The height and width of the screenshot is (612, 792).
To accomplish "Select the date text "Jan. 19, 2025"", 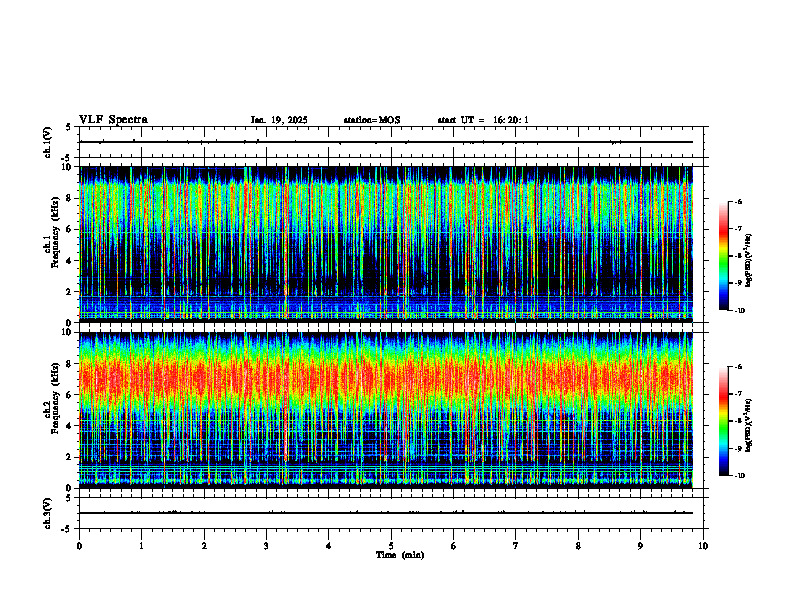I will (x=279, y=120).
